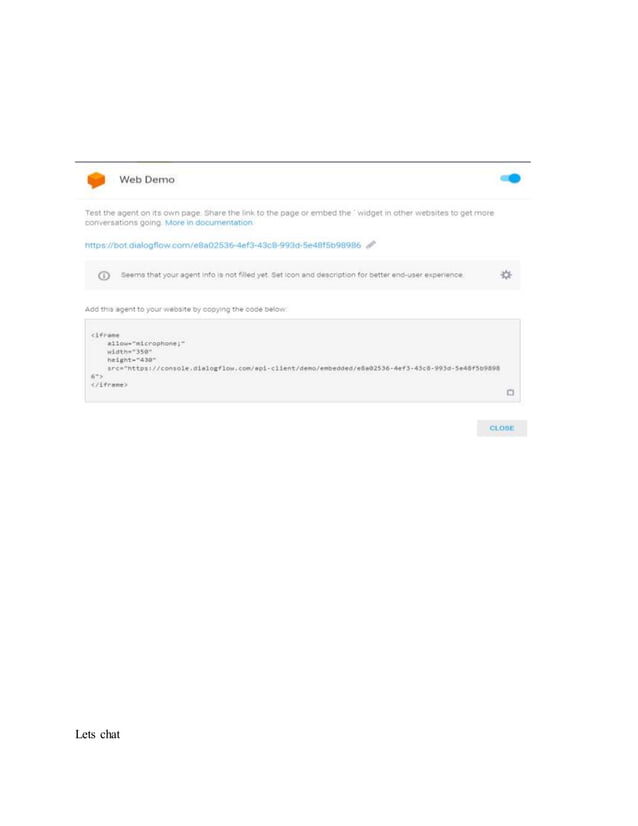Click the src console.dialogflow.com line in code

[303, 368]
